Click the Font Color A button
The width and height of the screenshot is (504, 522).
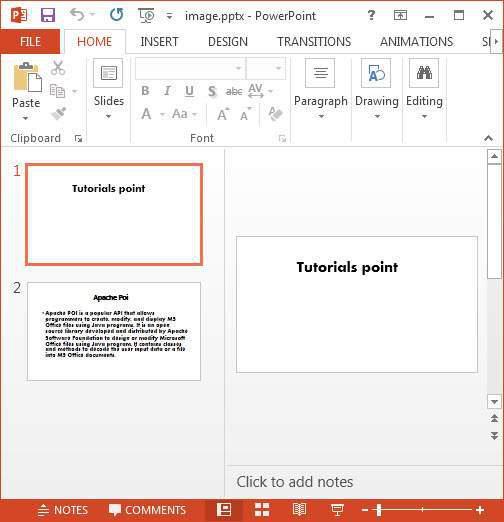(146, 114)
